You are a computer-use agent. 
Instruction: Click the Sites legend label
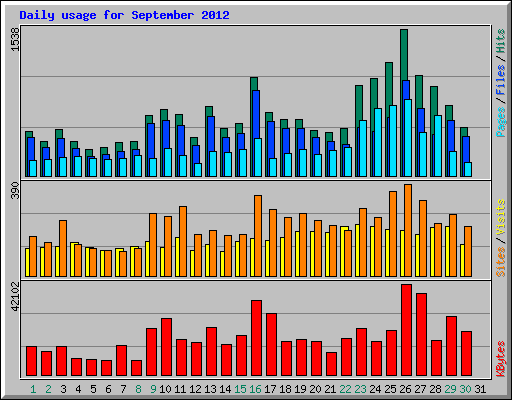[x=501, y=262]
